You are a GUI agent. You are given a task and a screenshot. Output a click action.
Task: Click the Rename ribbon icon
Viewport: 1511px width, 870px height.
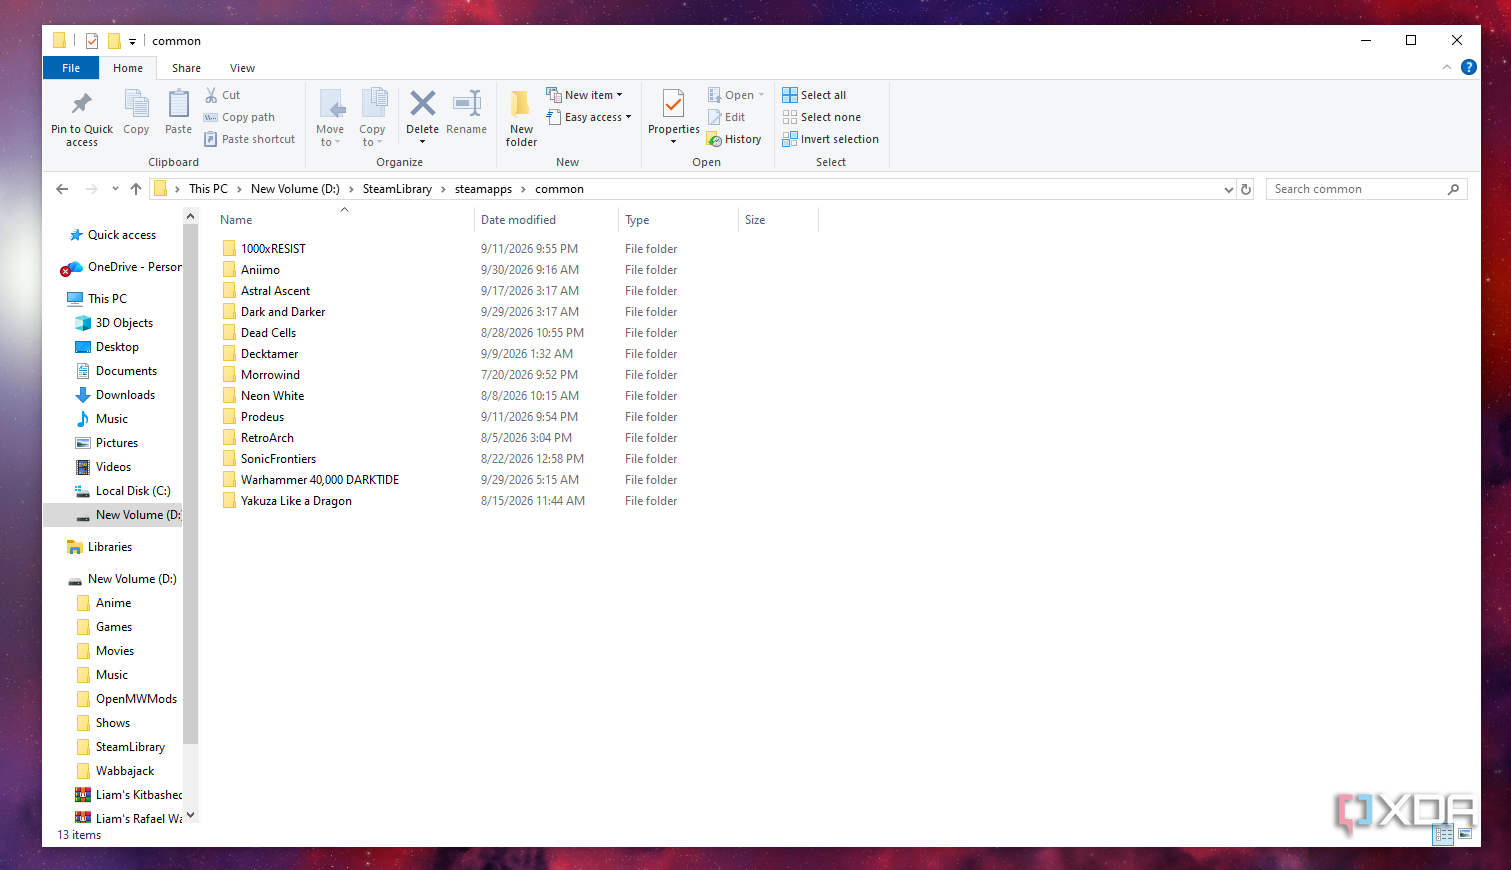click(x=467, y=103)
